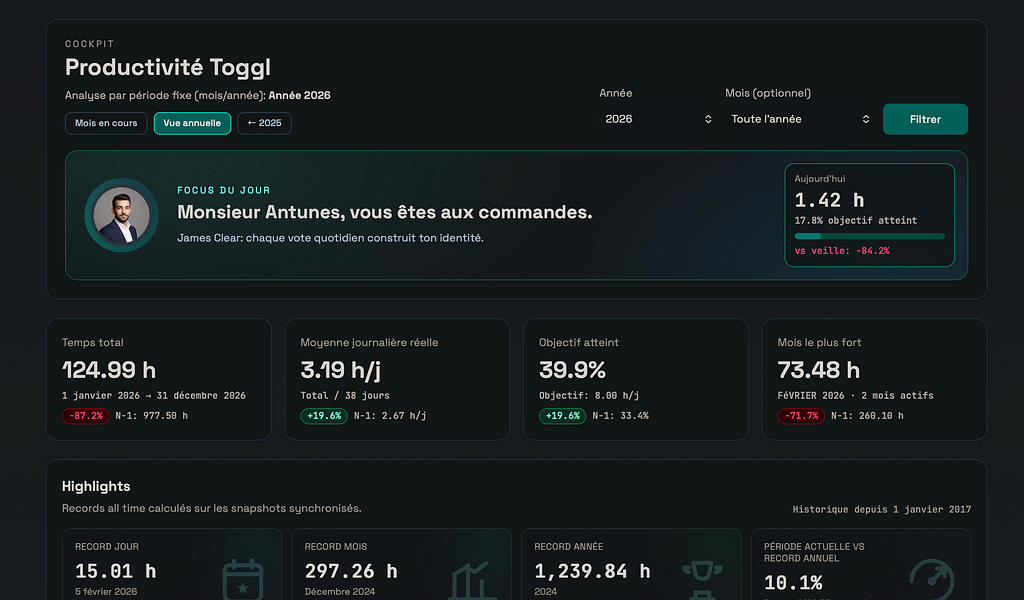Click Historique depuis 1 janvier 2017 text
1024x600 pixels.
[x=882, y=509]
